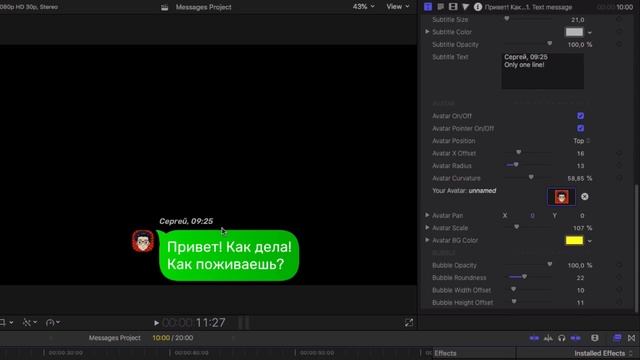Click the Avatar Curvature value 58,85 %

click(580, 178)
